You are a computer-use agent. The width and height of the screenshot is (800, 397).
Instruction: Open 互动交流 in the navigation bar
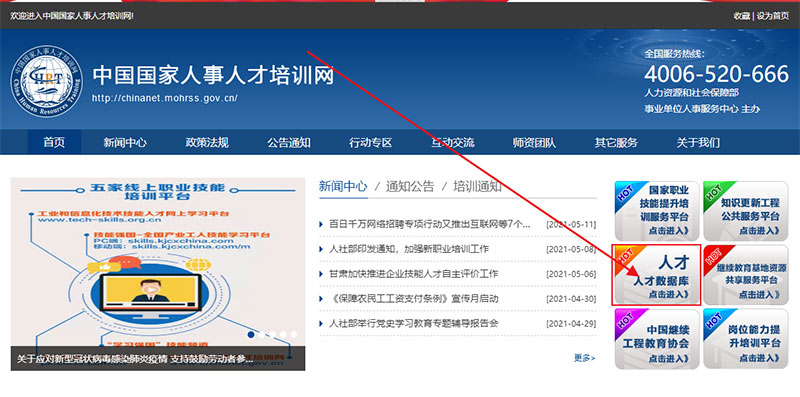[453, 142]
